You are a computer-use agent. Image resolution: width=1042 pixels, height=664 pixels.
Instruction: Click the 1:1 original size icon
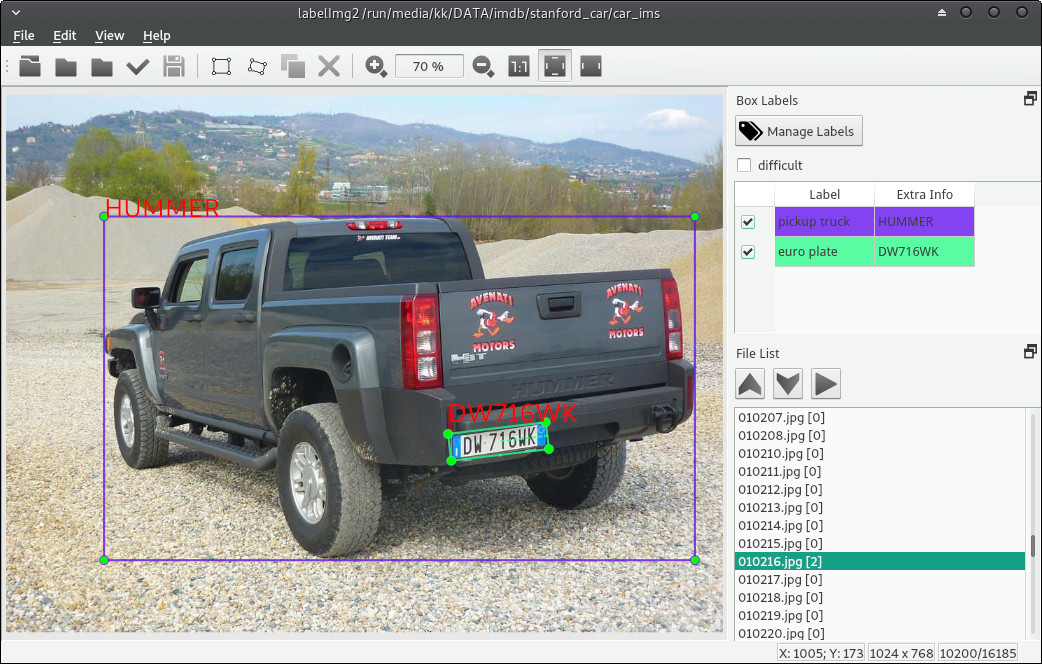519,66
